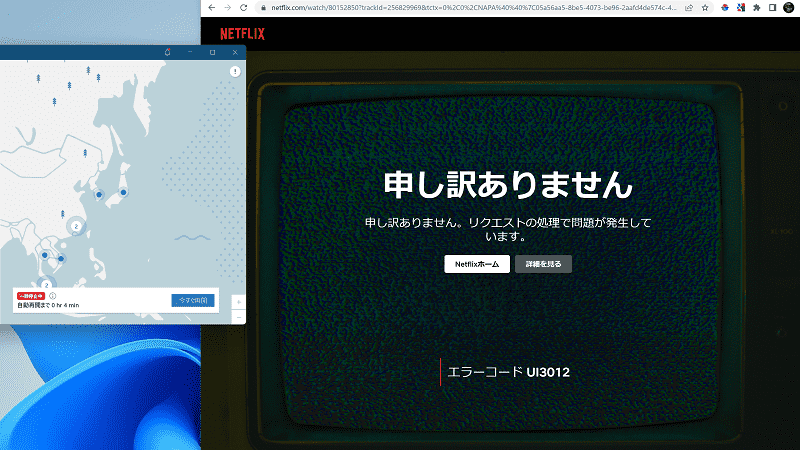Screen dimensions: 800x450
Task: Open the red-blue round browser extension
Action: coord(724,8)
